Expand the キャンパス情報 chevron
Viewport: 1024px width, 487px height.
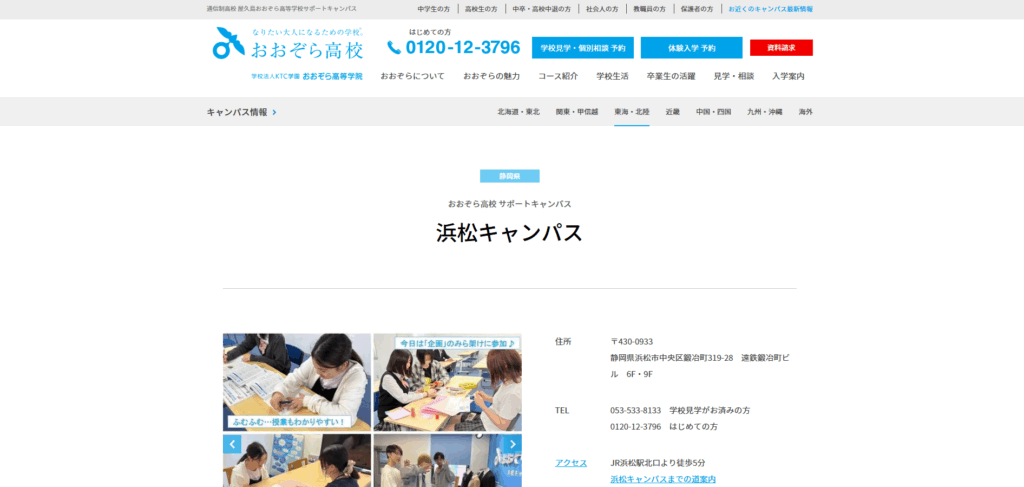[x=274, y=112]
